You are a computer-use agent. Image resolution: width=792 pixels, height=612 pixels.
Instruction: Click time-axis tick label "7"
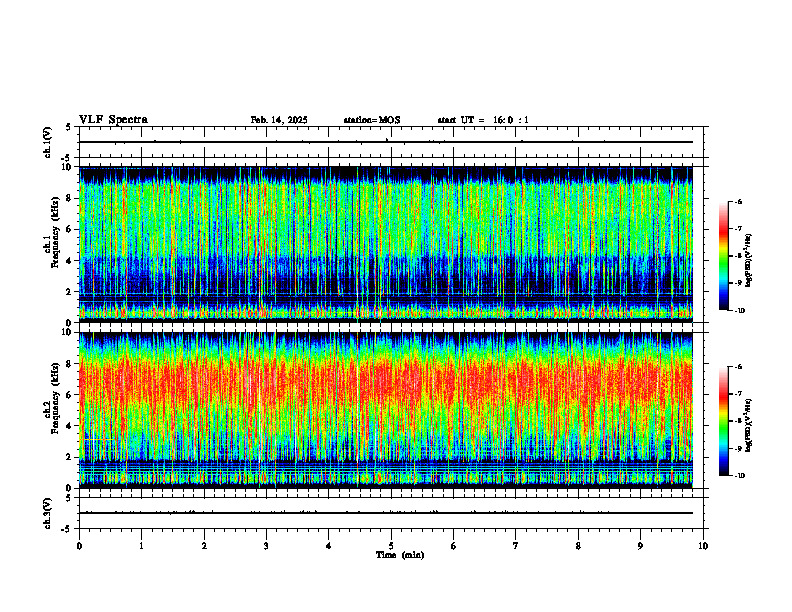(516, 546)
